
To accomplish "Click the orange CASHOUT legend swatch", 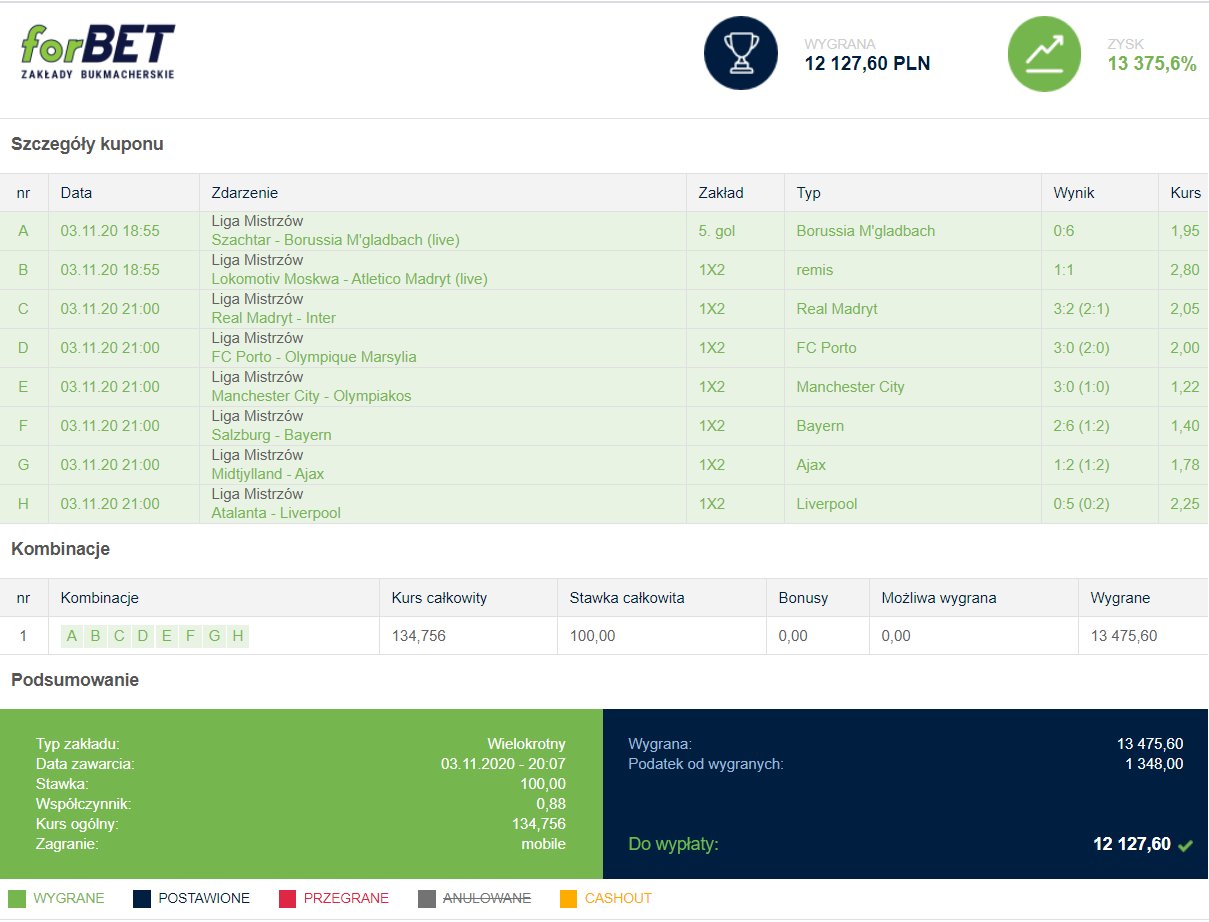I will (568, 898).
